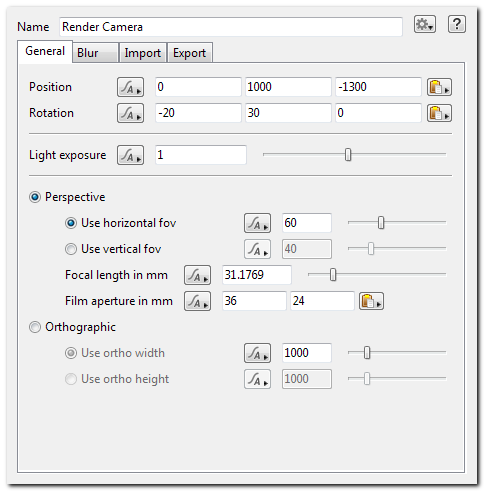Open the help question mark icon
Viewport: 484px width, 491px height.
pos(456,24)
